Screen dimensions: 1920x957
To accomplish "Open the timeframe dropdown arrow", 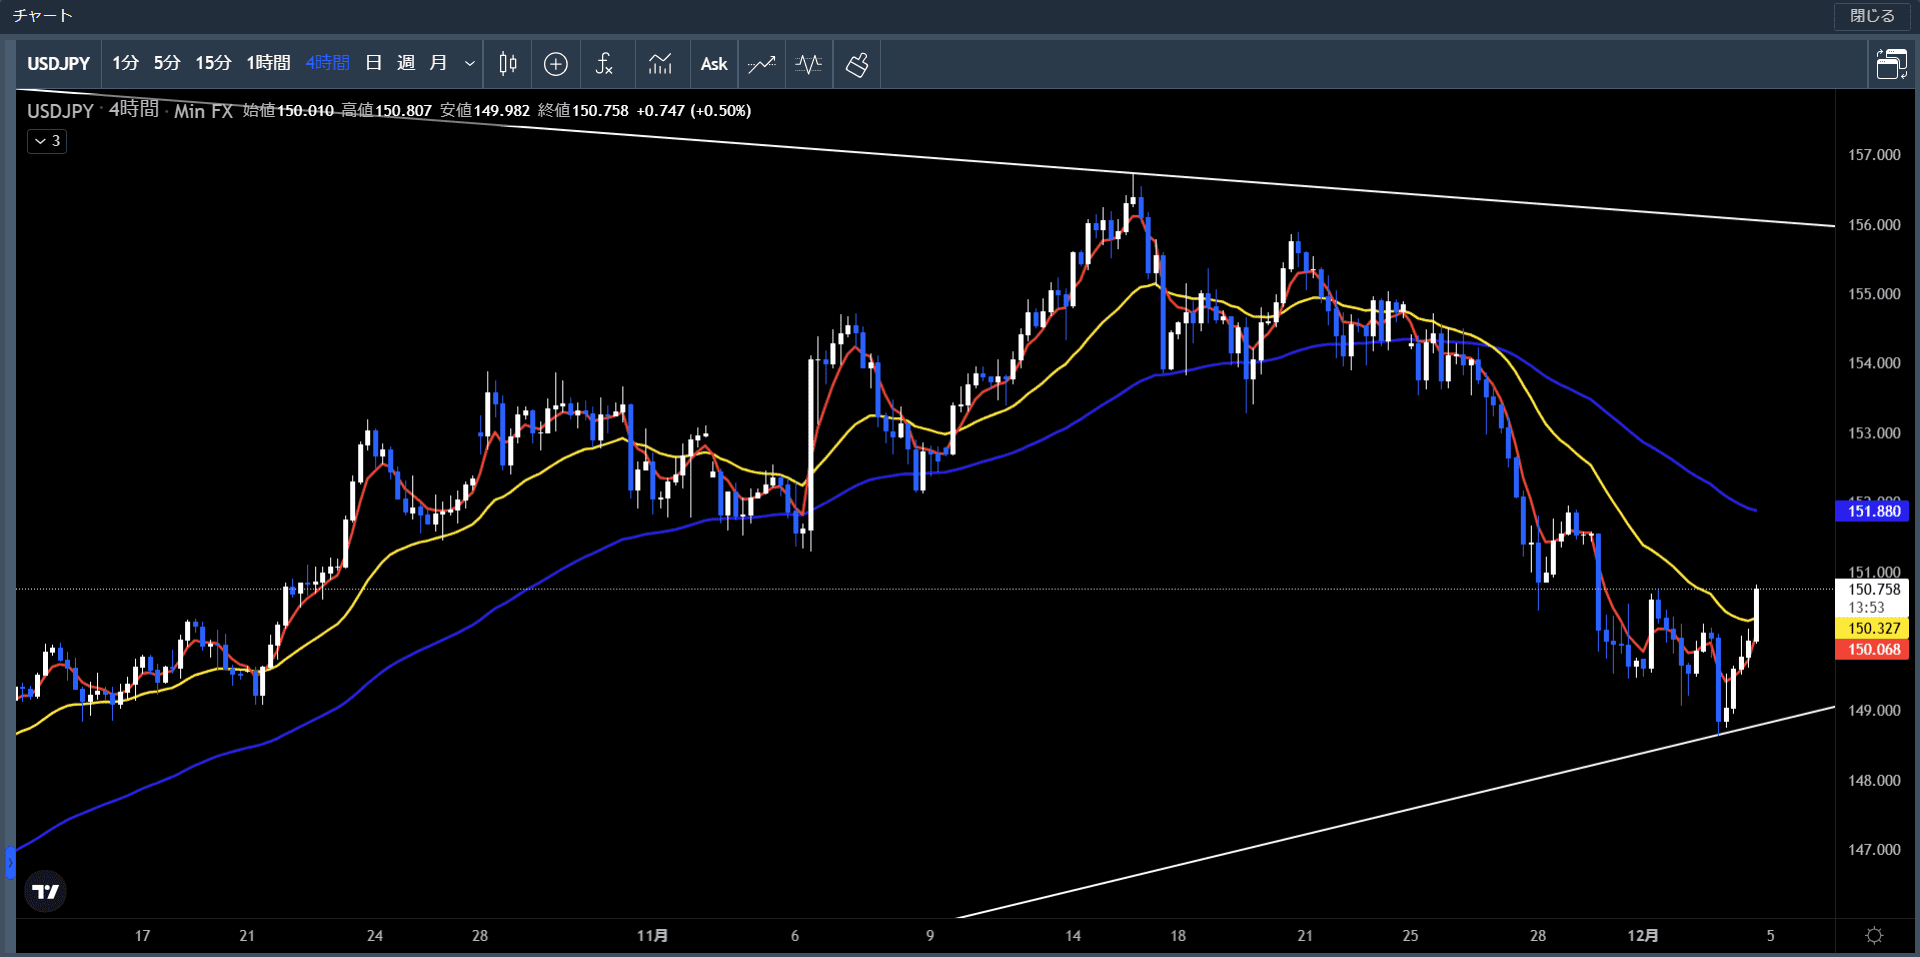I will 469,64.
